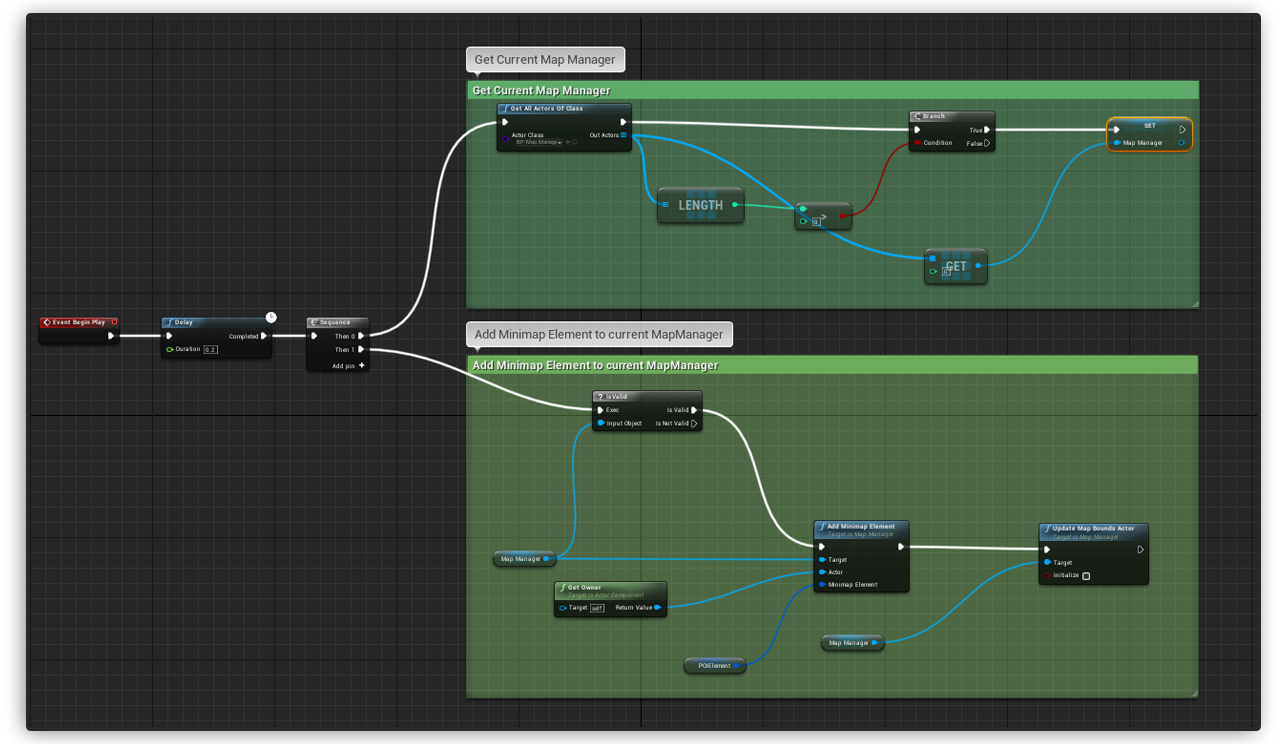1286x744 pixels.
Task: Click the Add pin label on Sequence node
Action: (x=344, y=366)
